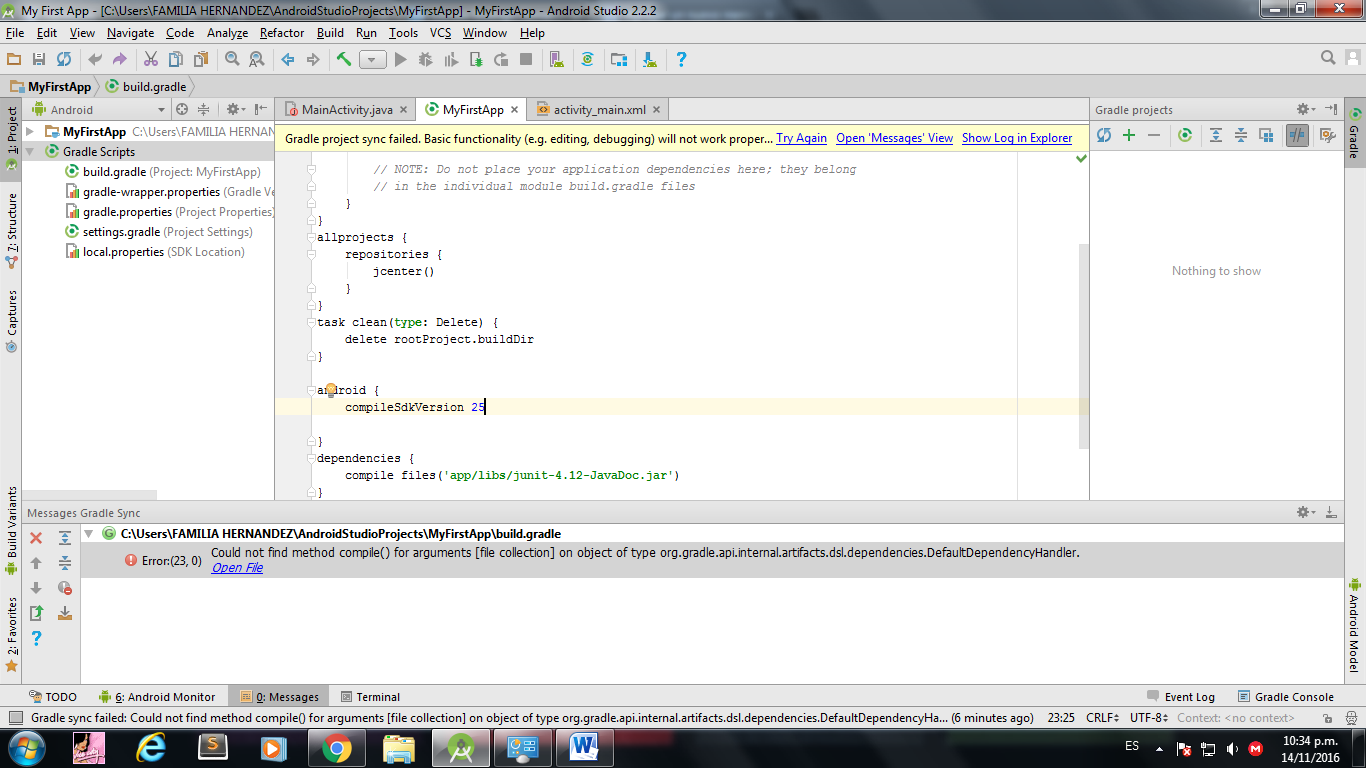Open the run configuration dropdown in toolbar
1366x768 pixels.
(373, 60)
